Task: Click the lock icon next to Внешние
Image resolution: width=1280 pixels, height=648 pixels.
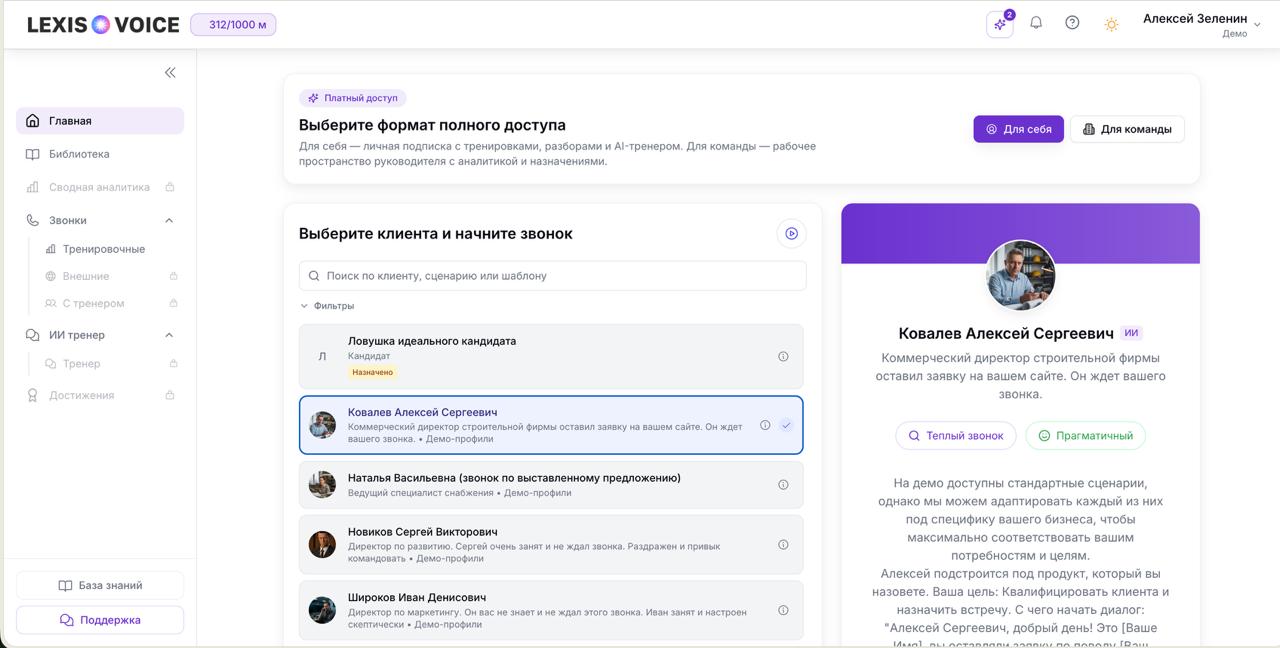Action: 173,276
